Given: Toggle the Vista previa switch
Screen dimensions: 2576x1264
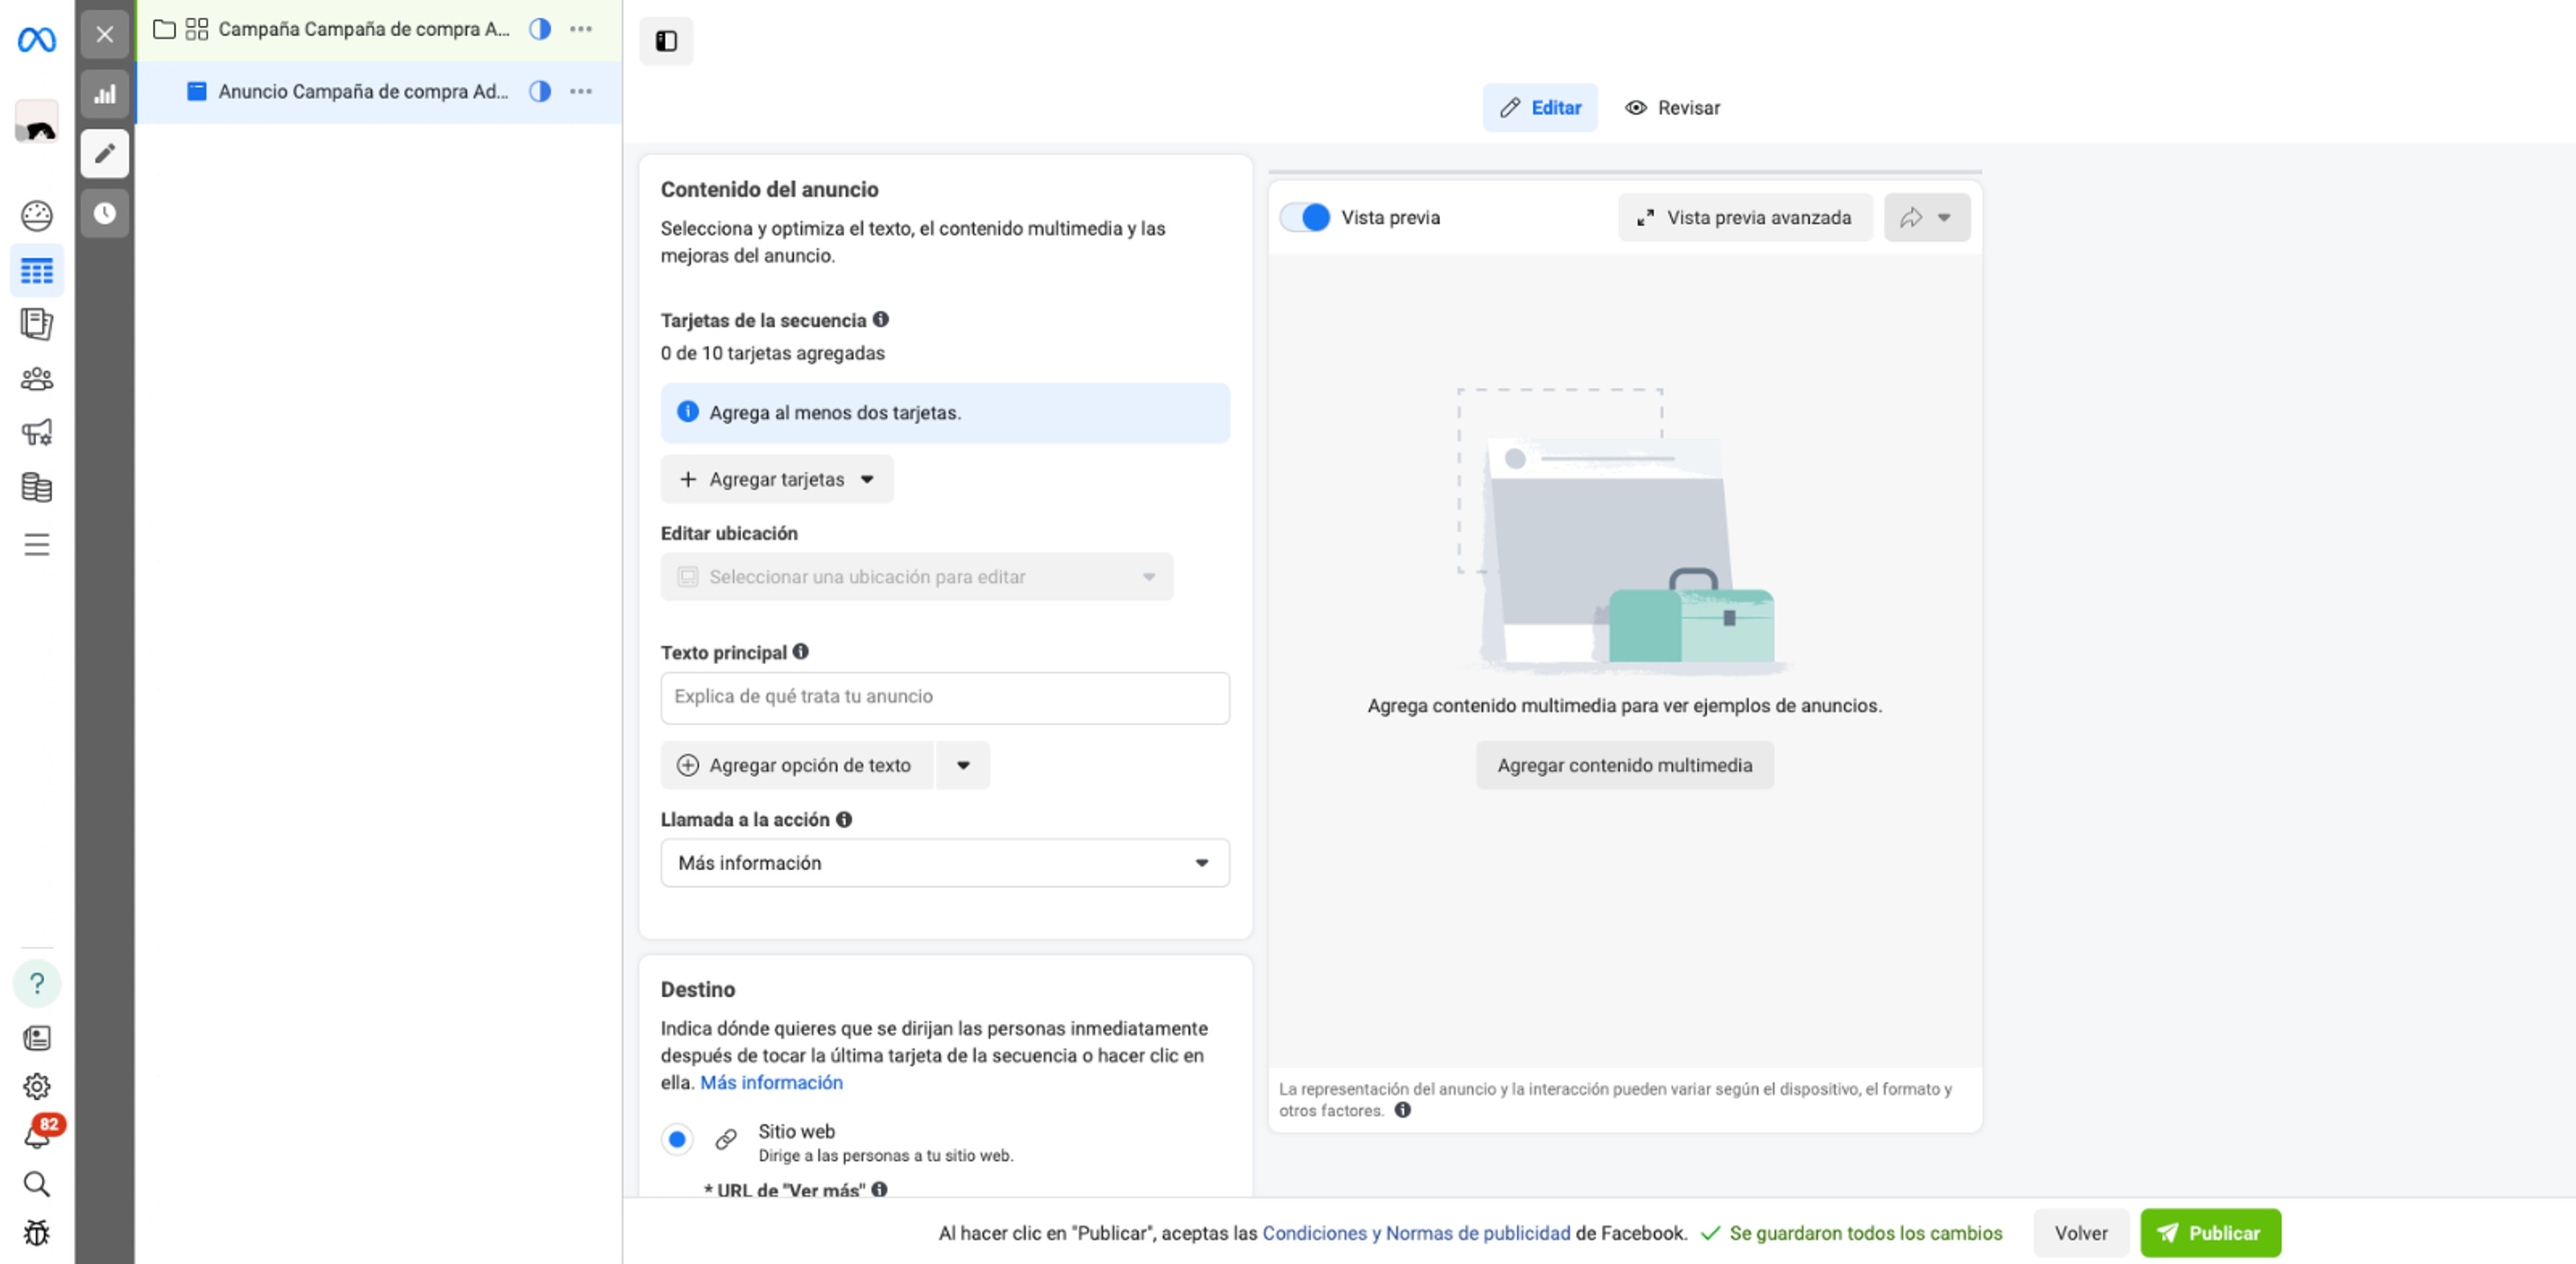Looking at the screenshot, I should click(x=1306, y=218).
